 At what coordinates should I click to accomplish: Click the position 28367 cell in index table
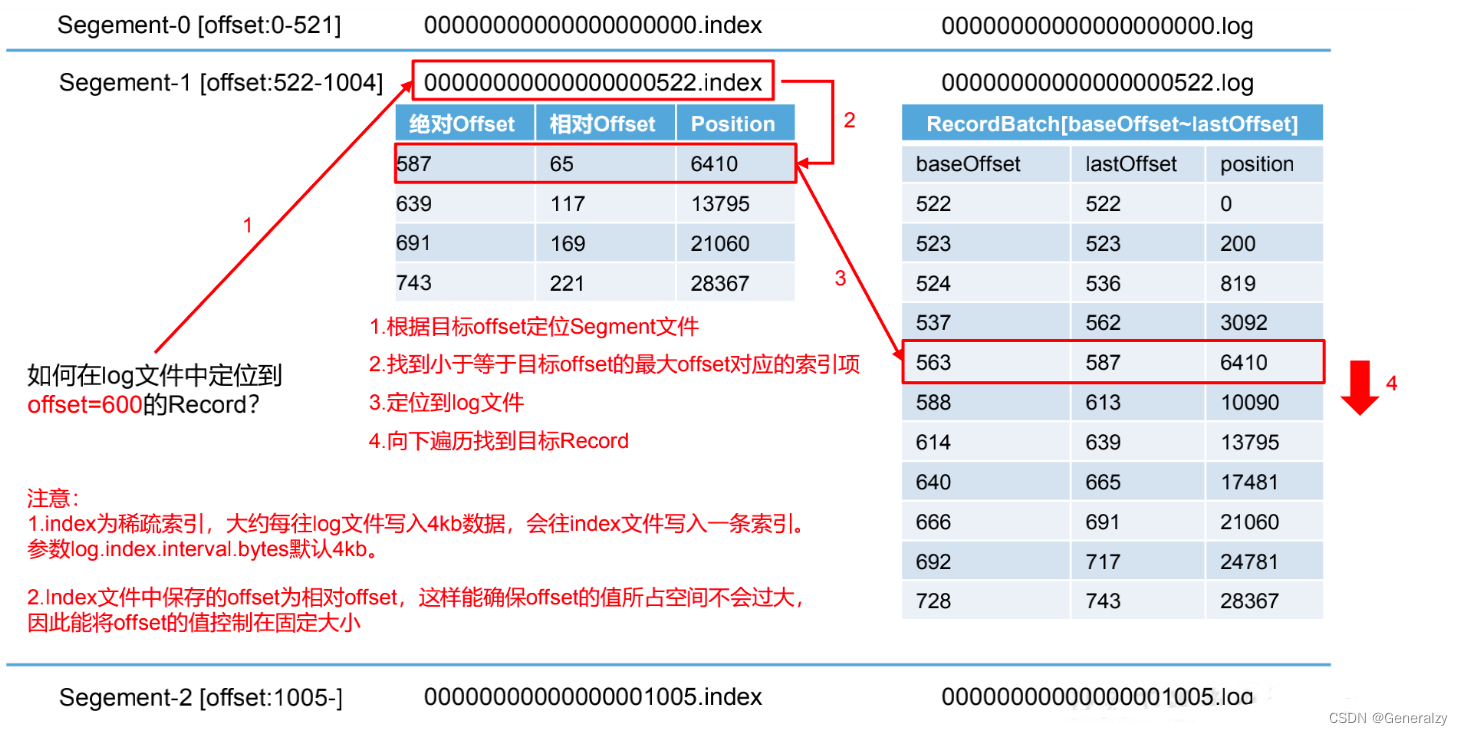tap(720, 283)
